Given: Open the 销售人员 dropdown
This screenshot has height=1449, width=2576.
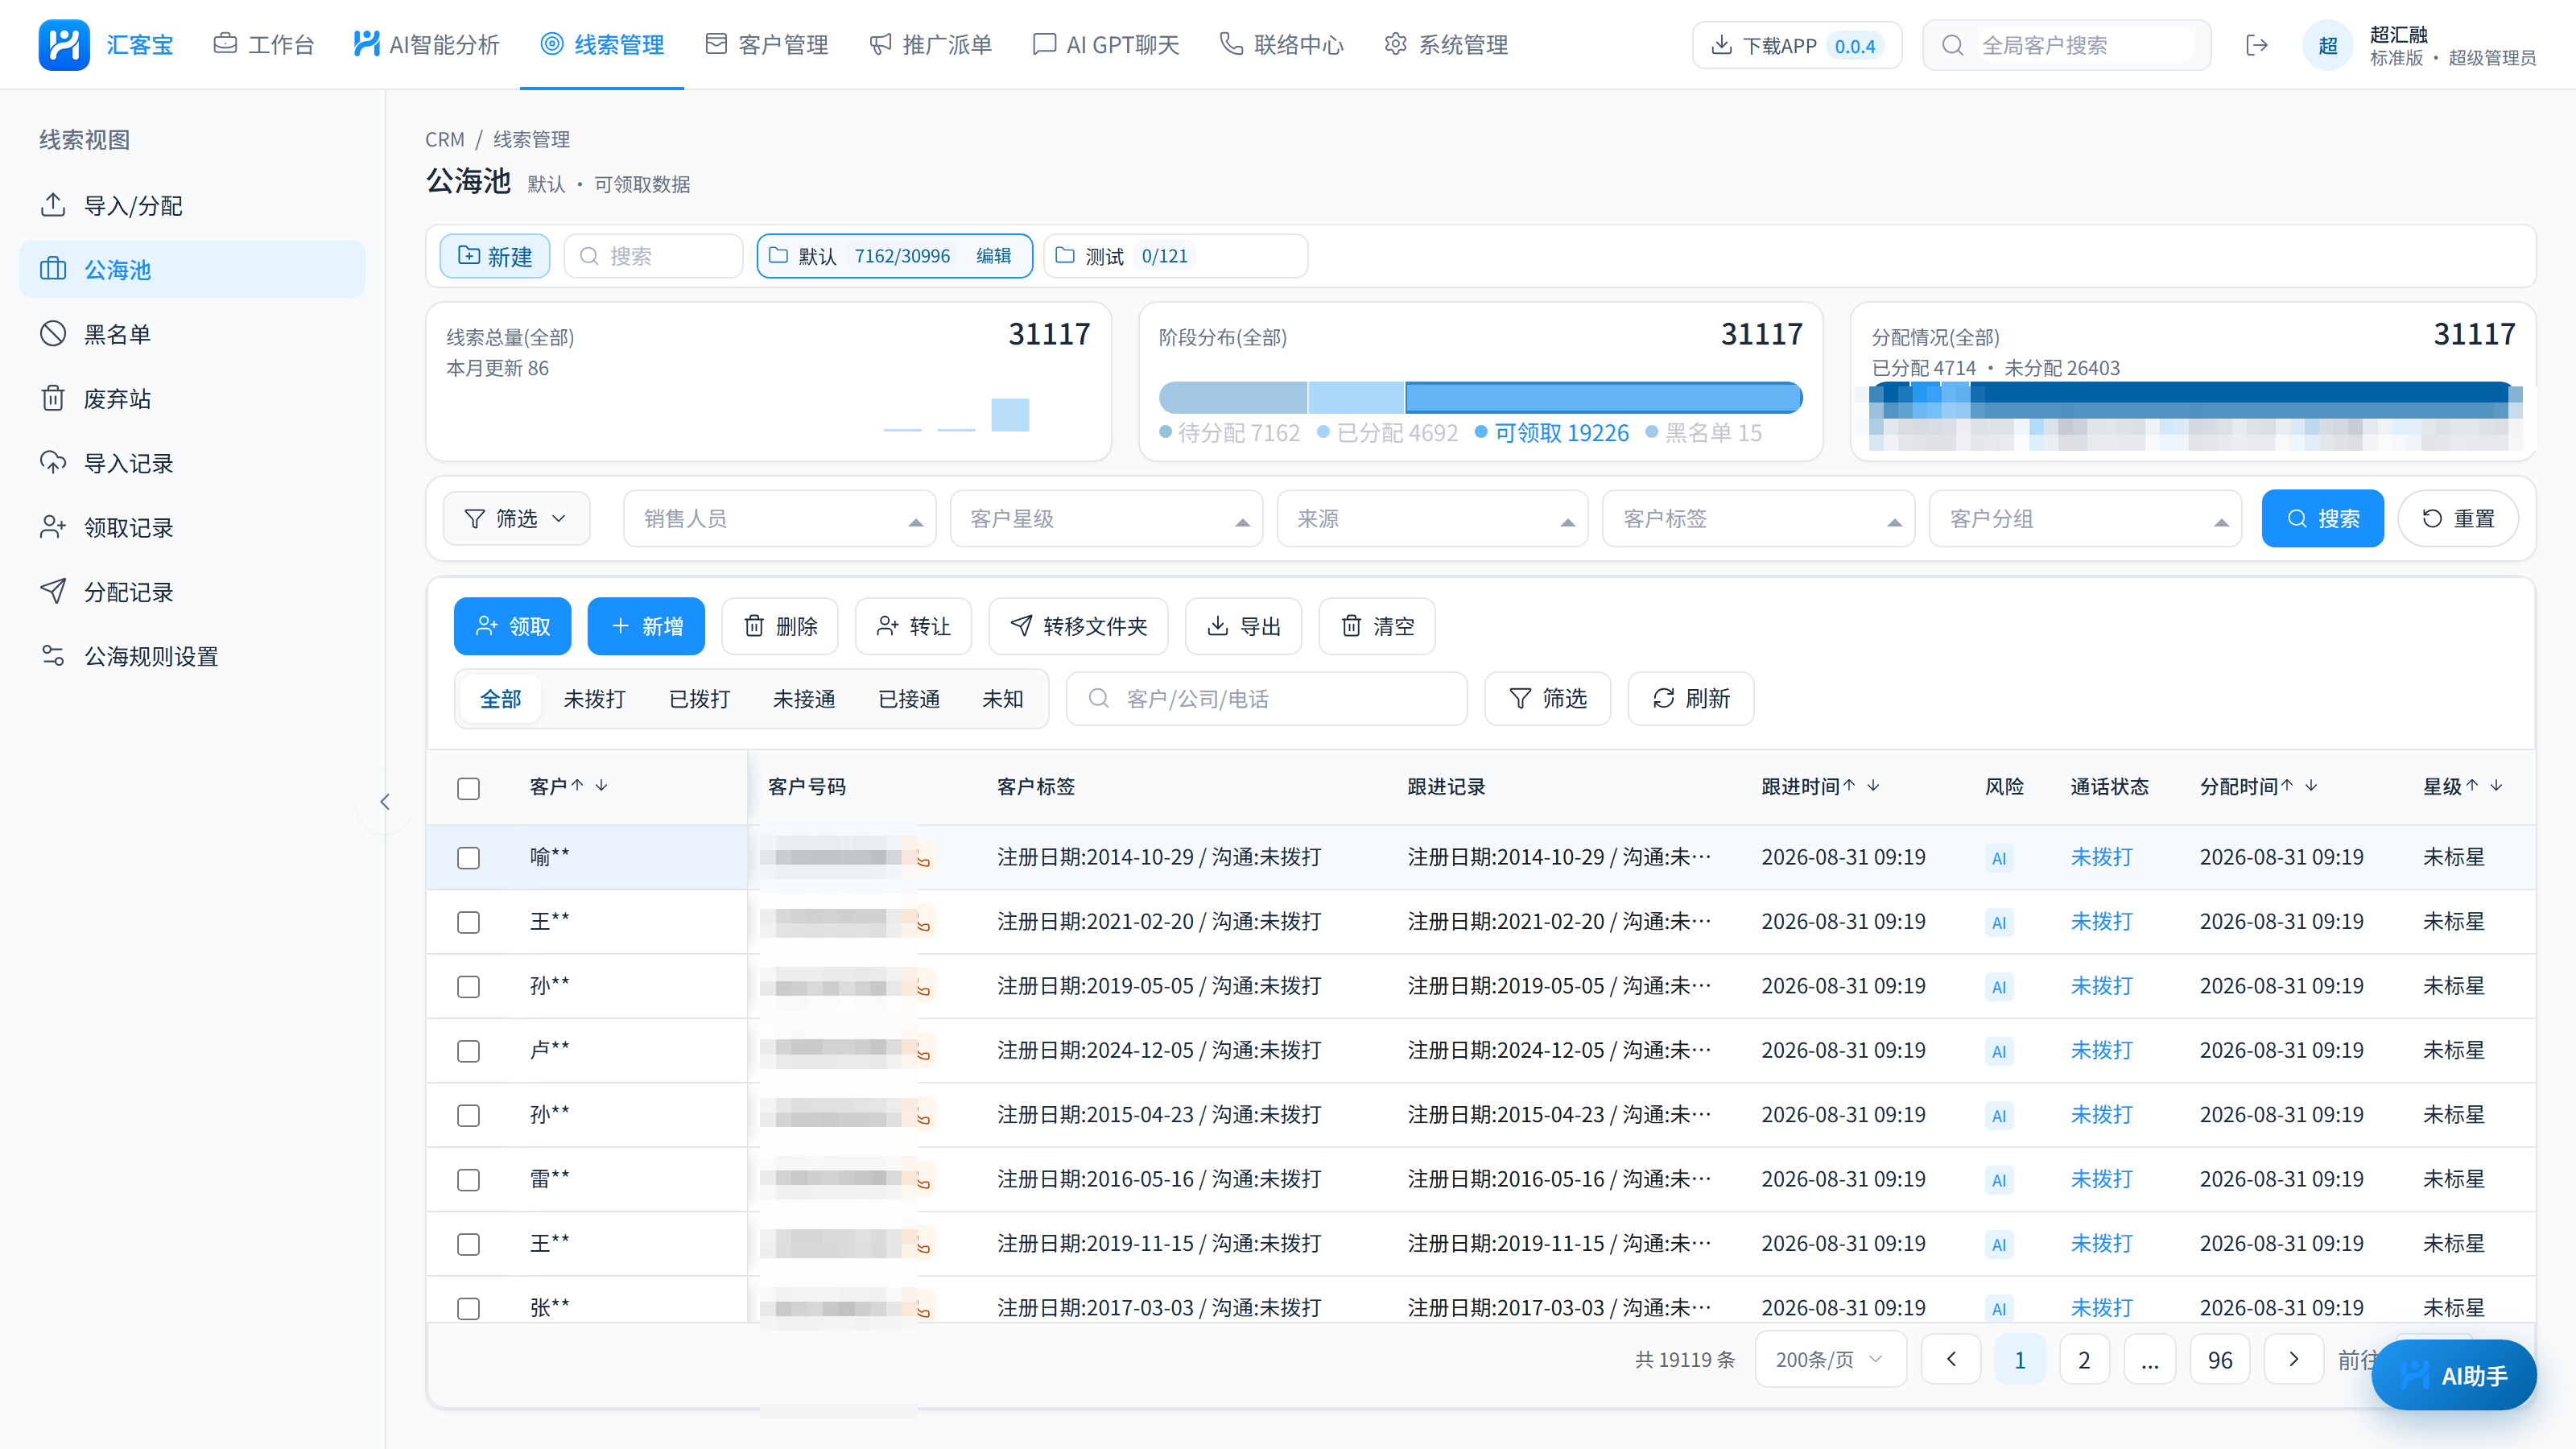Looking at the screenshot, I should tap(779, 518).
